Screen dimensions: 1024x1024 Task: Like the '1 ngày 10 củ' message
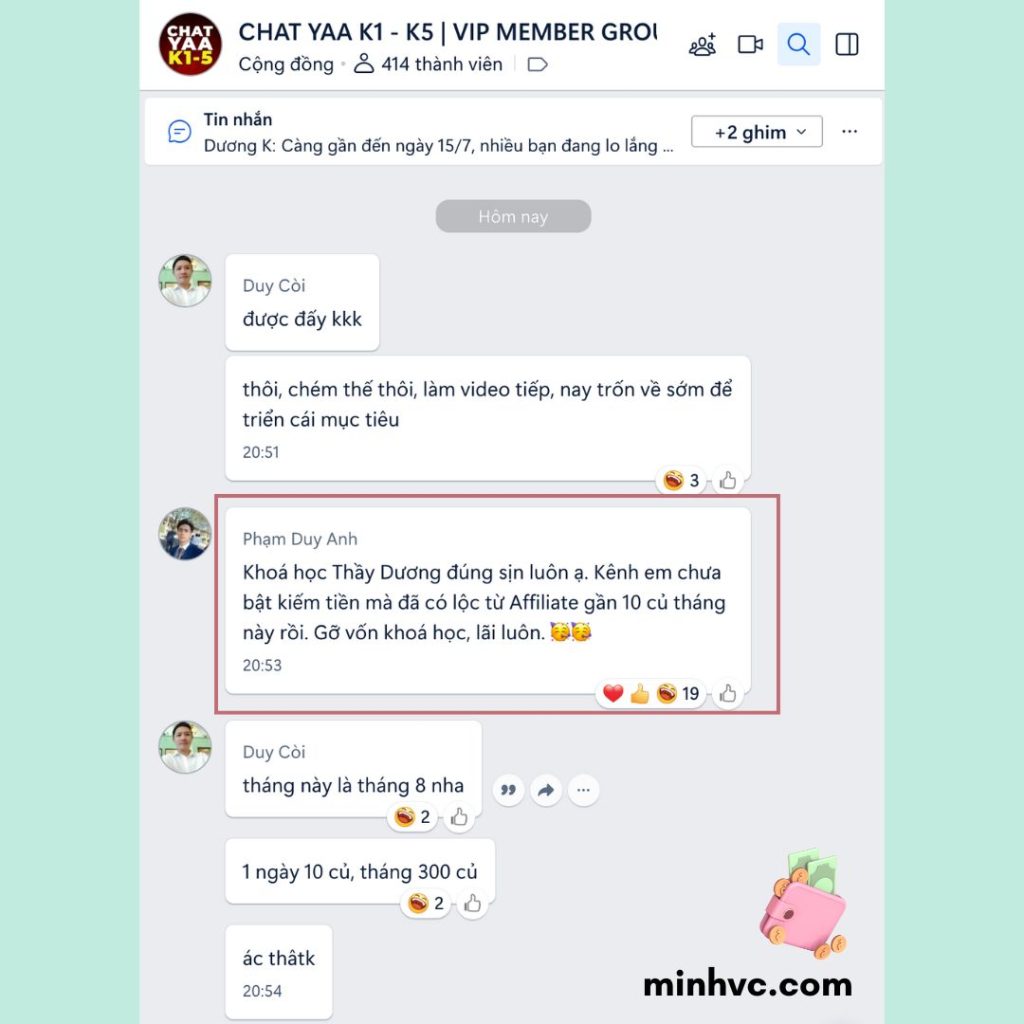(472, 904)
